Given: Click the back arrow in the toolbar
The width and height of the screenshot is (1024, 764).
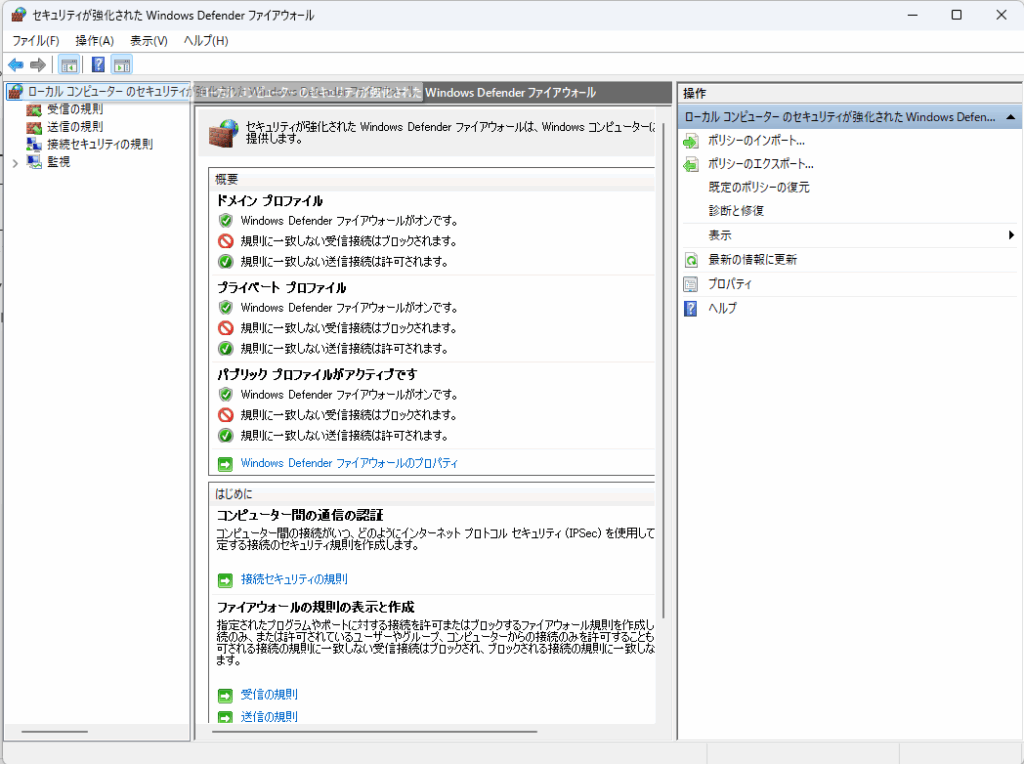Looking at the screenshot, I should click(16, 65).
